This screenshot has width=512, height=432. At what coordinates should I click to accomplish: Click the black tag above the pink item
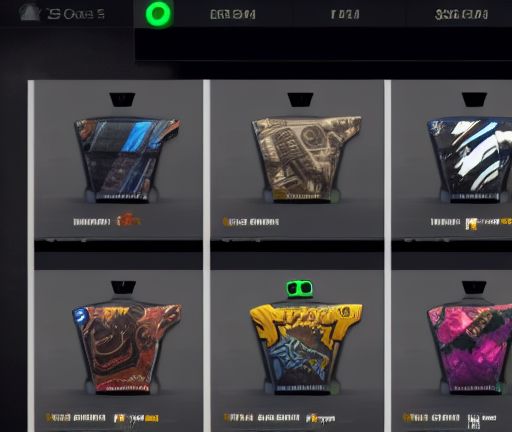coord(474,288)
